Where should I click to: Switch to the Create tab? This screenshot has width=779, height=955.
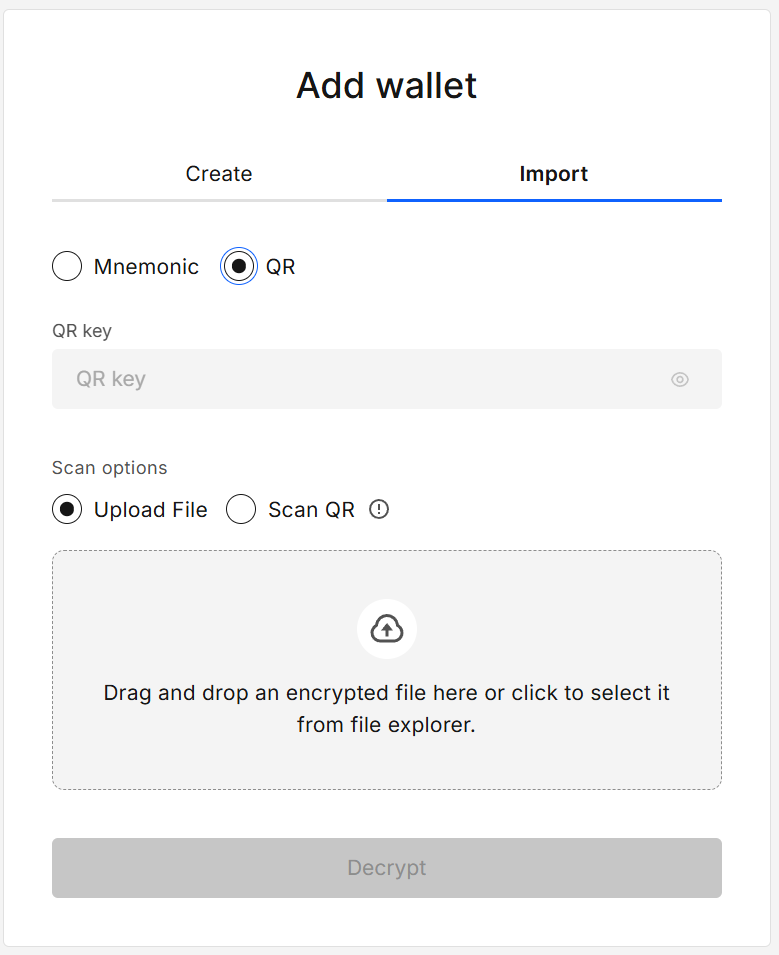tap(218, 173)
